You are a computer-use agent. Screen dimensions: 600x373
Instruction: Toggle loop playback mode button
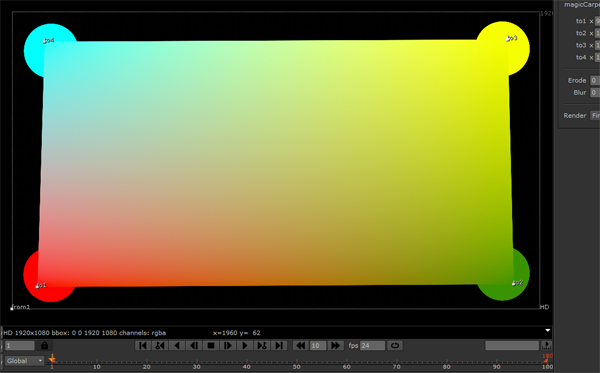click(395, 345)
